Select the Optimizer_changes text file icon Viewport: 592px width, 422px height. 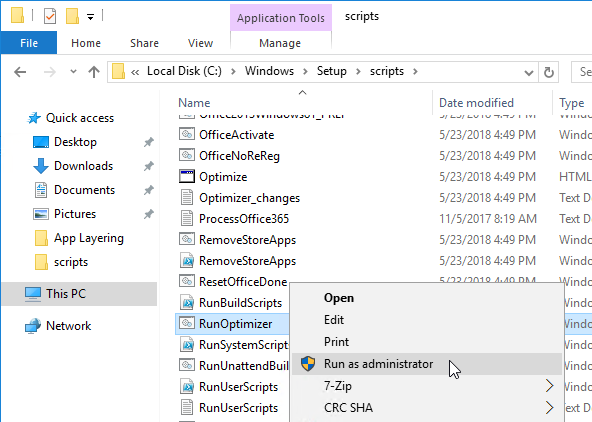187,197
